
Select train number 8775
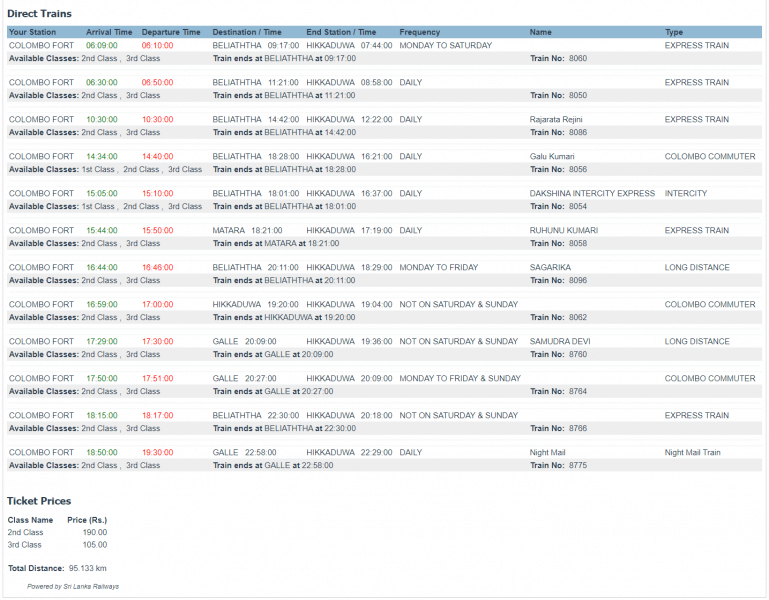pyautogui.click(x=577, y=465)
